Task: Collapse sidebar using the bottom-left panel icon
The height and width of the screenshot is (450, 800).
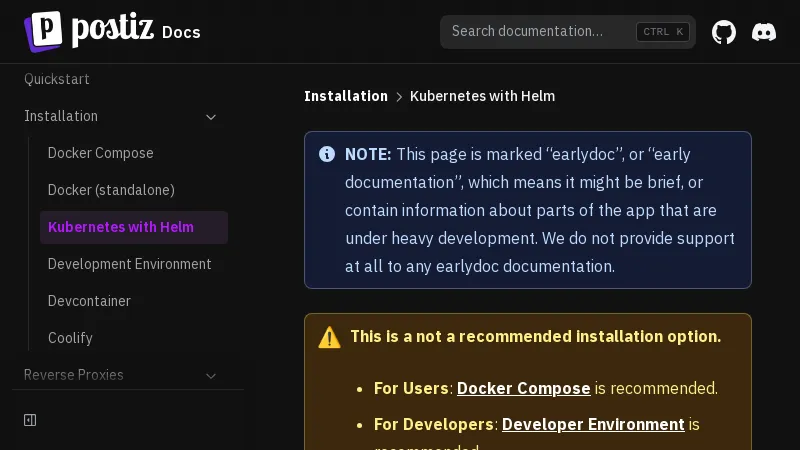Action: pyautogui.click(x=30, y=420)
